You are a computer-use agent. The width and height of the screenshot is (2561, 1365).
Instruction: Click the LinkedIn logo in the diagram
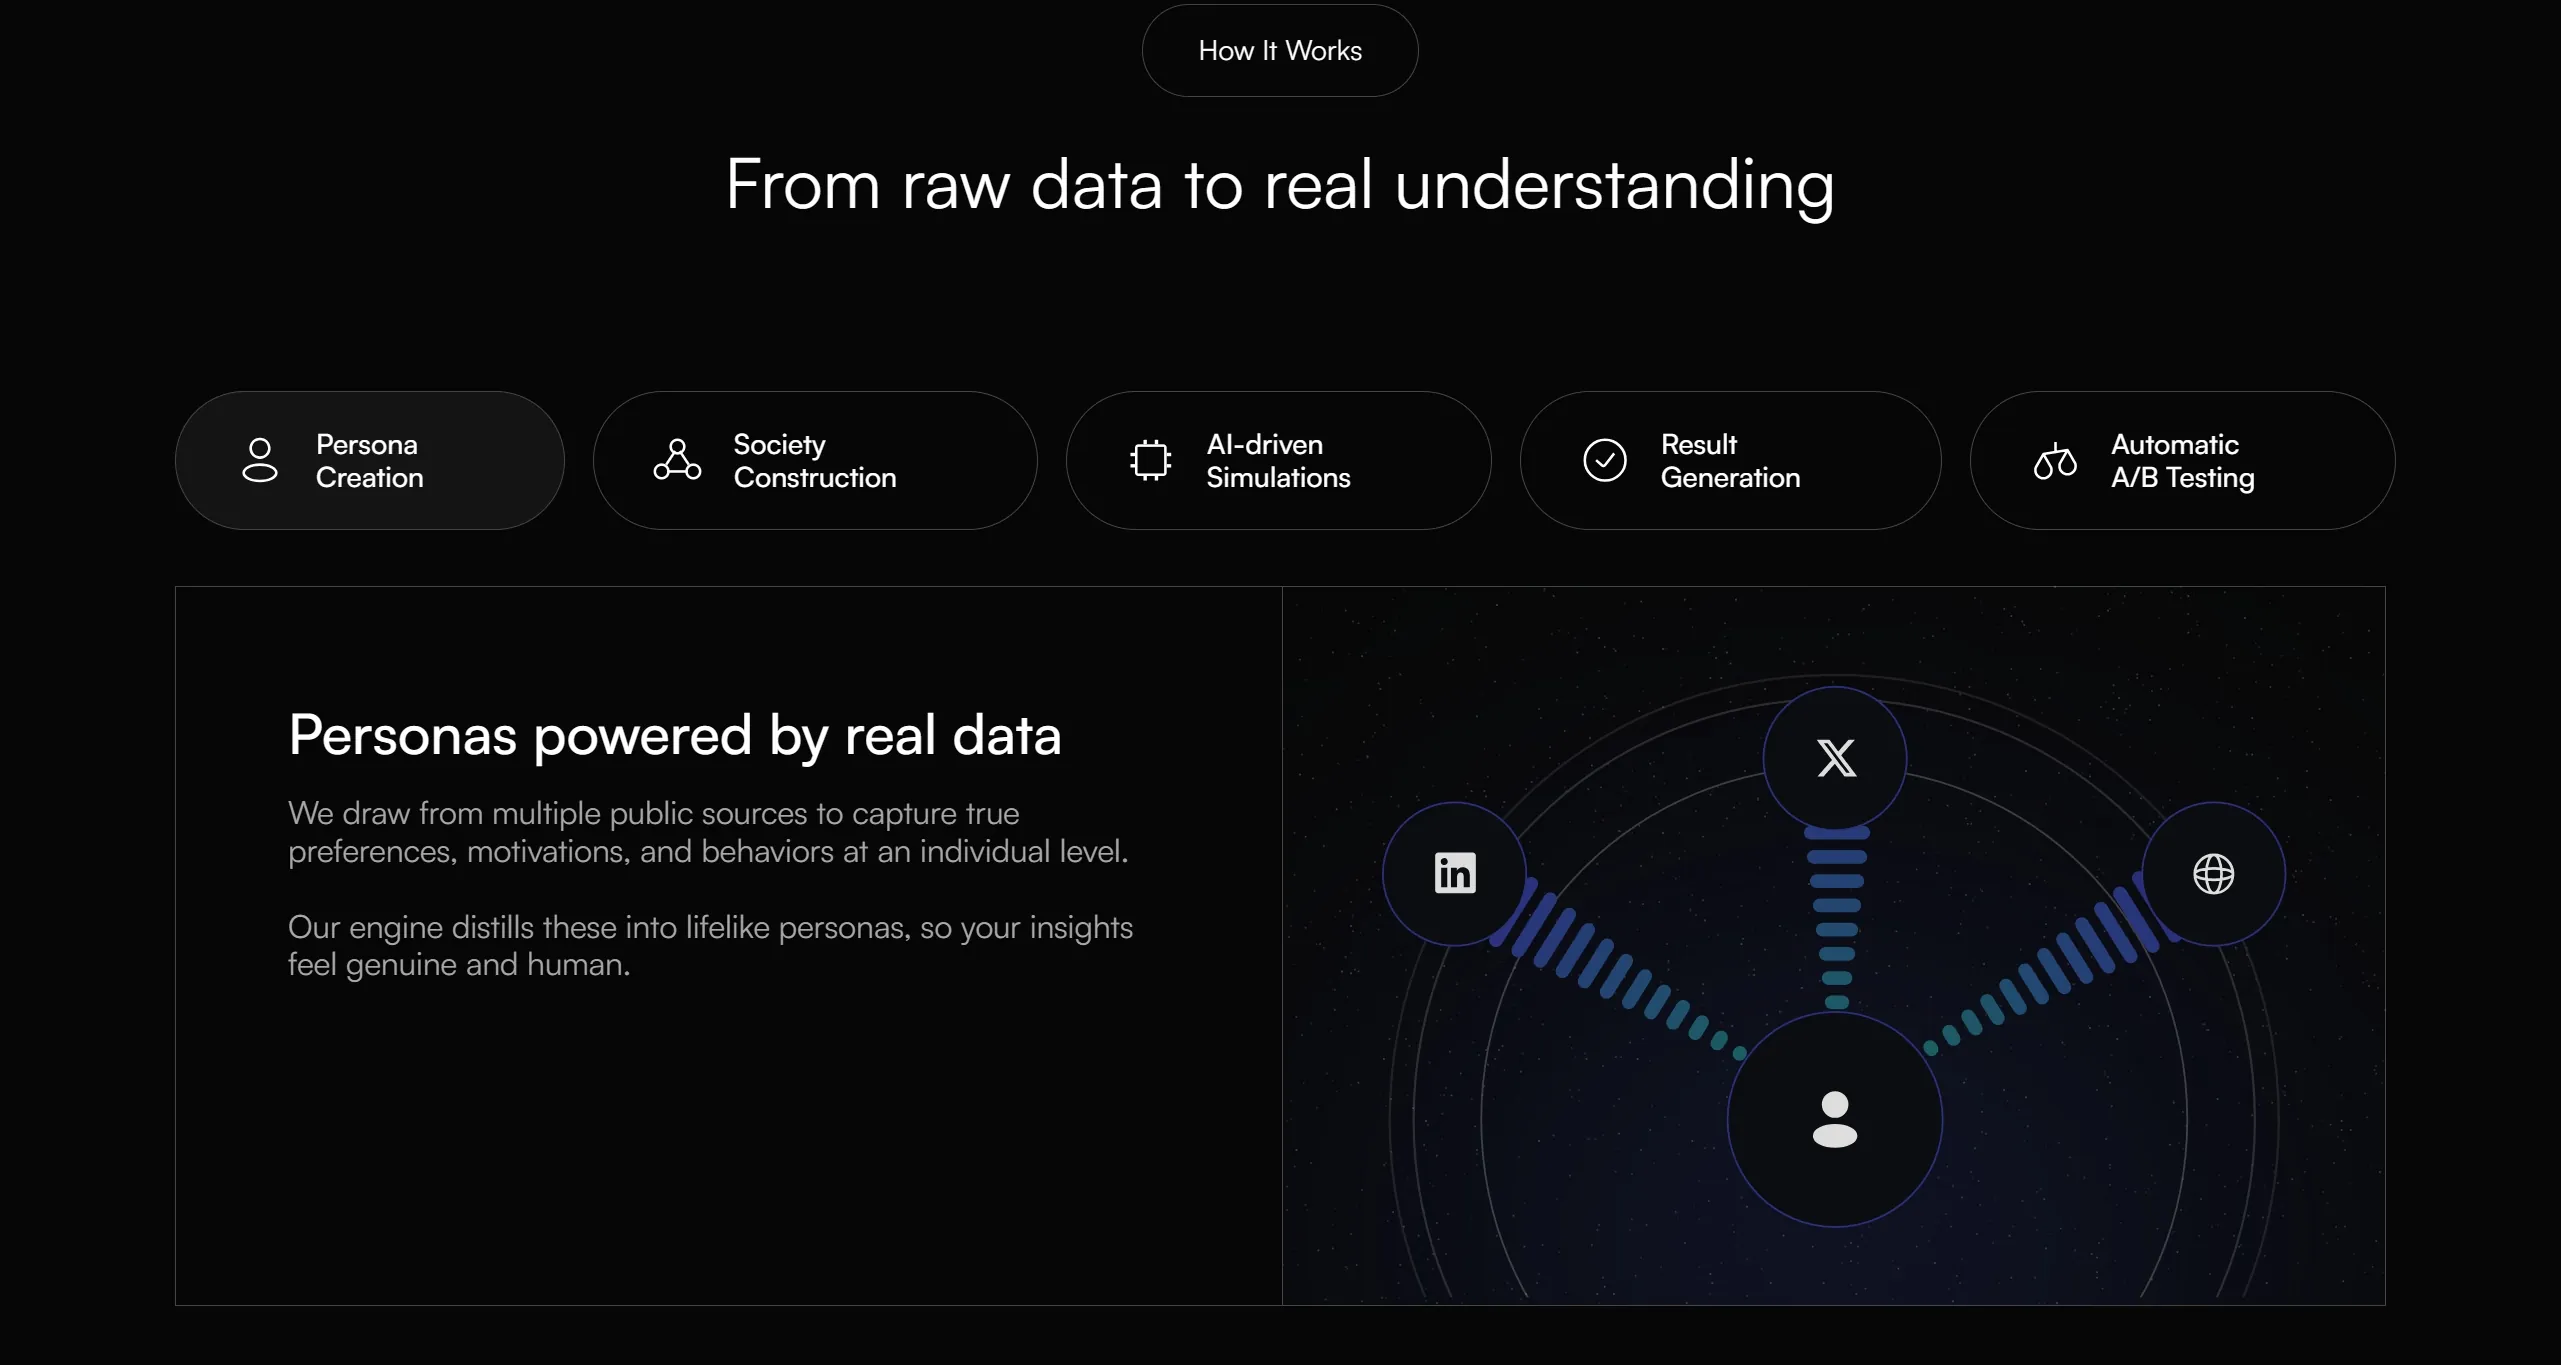pos(1454,873)
